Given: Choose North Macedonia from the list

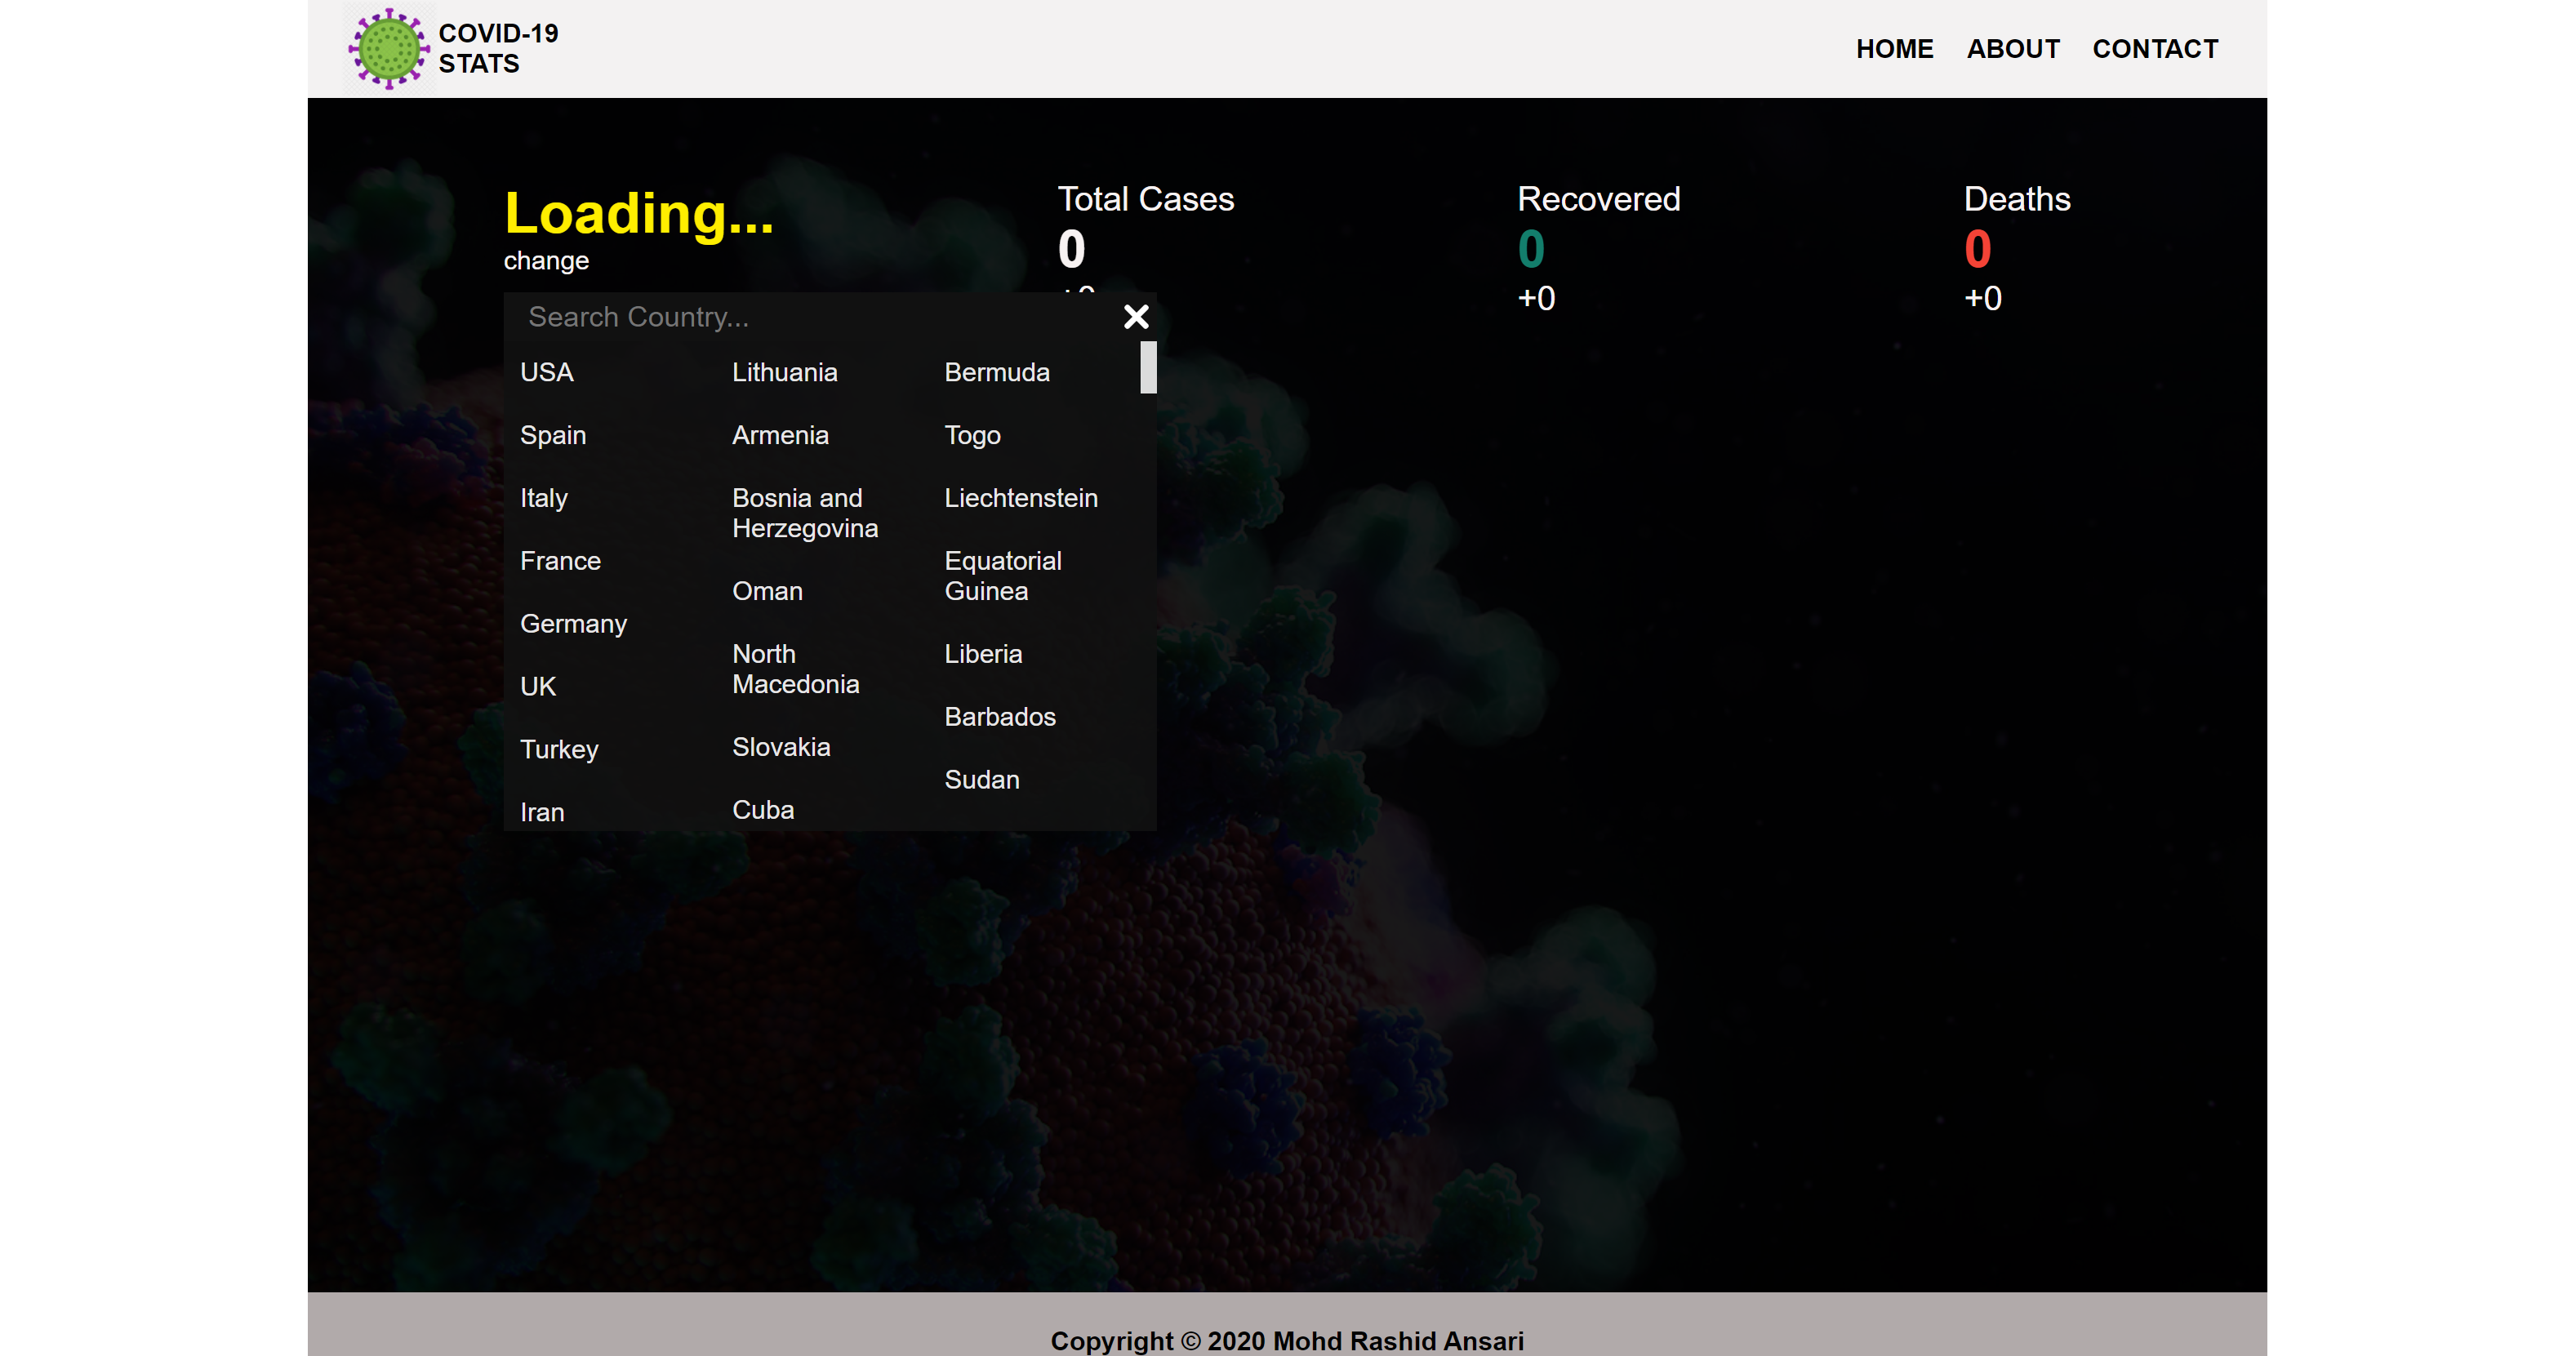Looking at the screenshot, I should click(796, 669).
